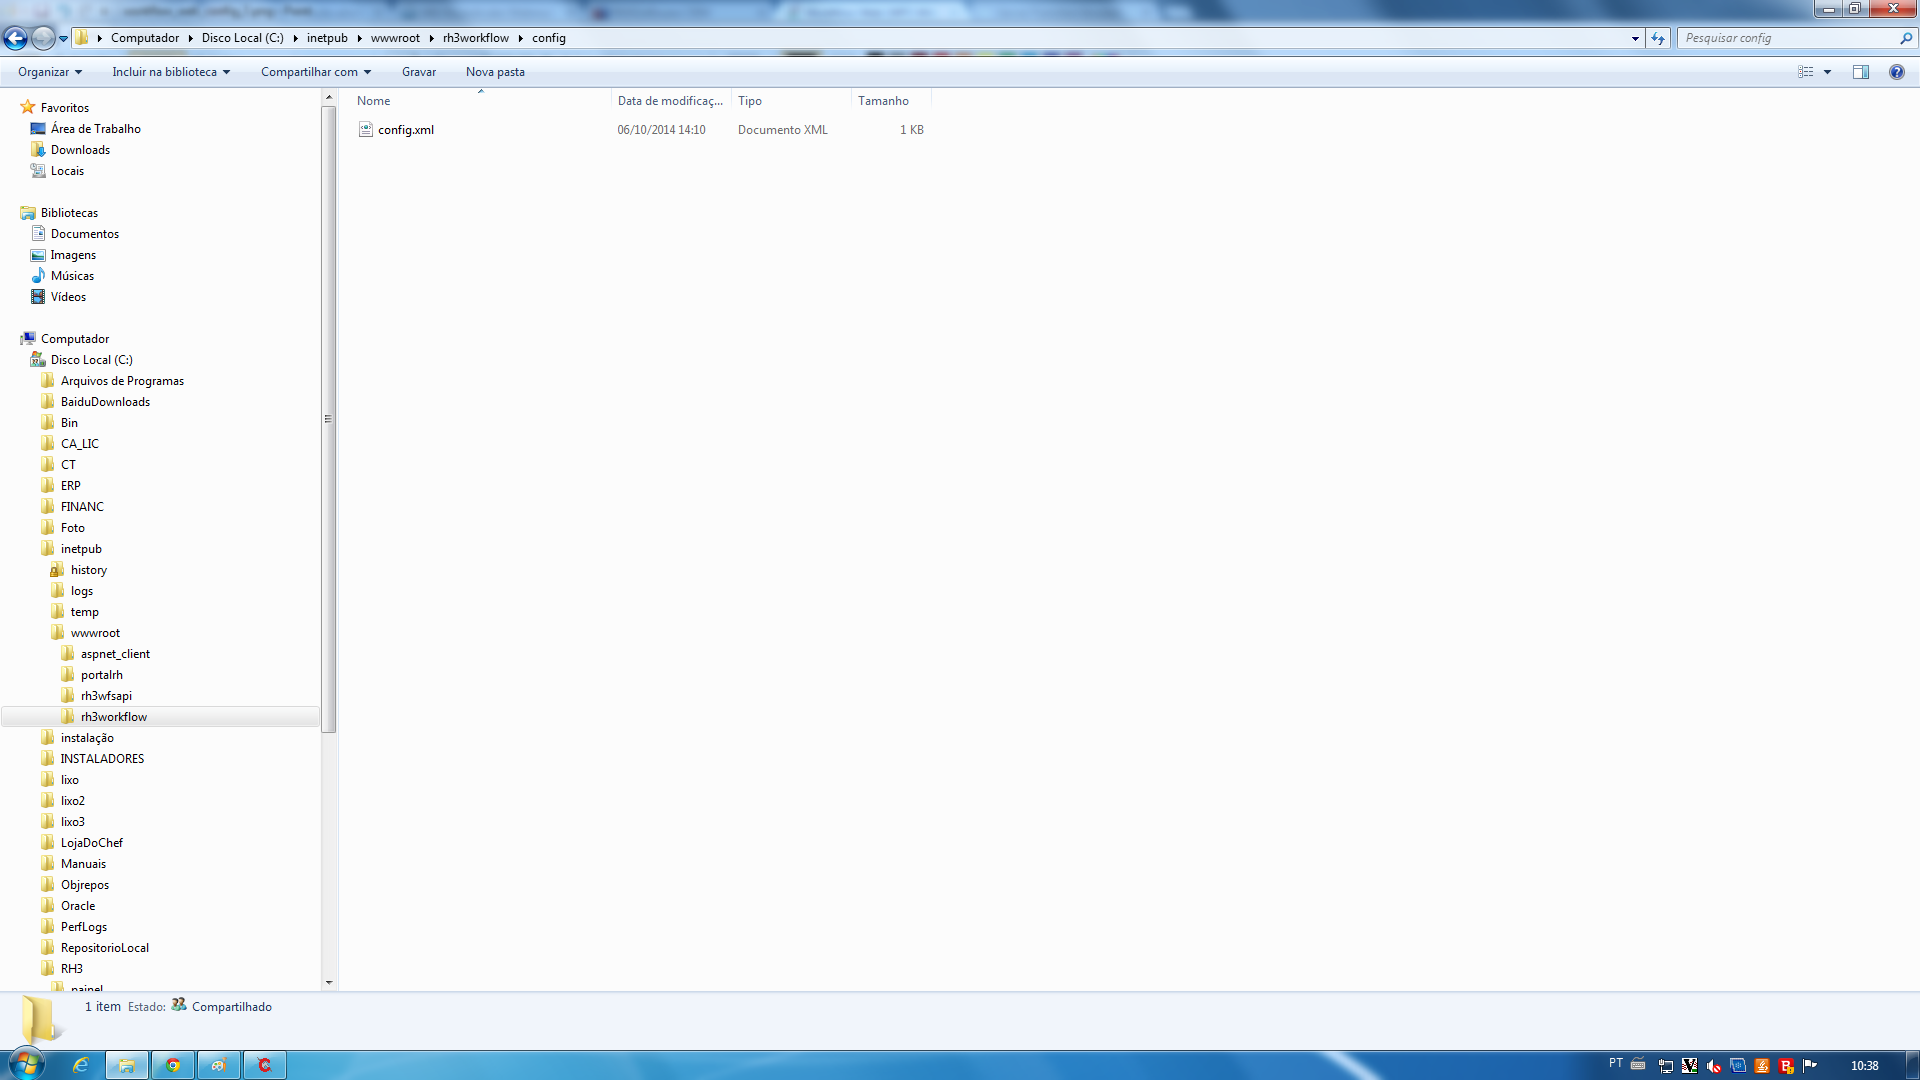Screen dimensions: 1920x1080
Task: Open Google Chrome from the taskbar
Action: click(x=173, y=1065)
